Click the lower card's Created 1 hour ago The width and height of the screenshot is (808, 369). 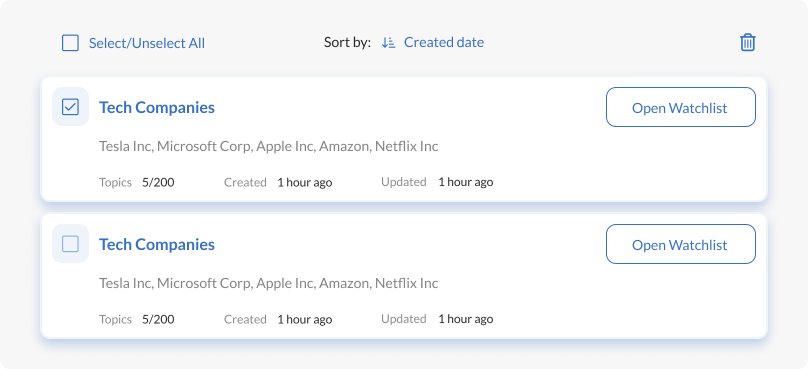click(x=278, y=319)
